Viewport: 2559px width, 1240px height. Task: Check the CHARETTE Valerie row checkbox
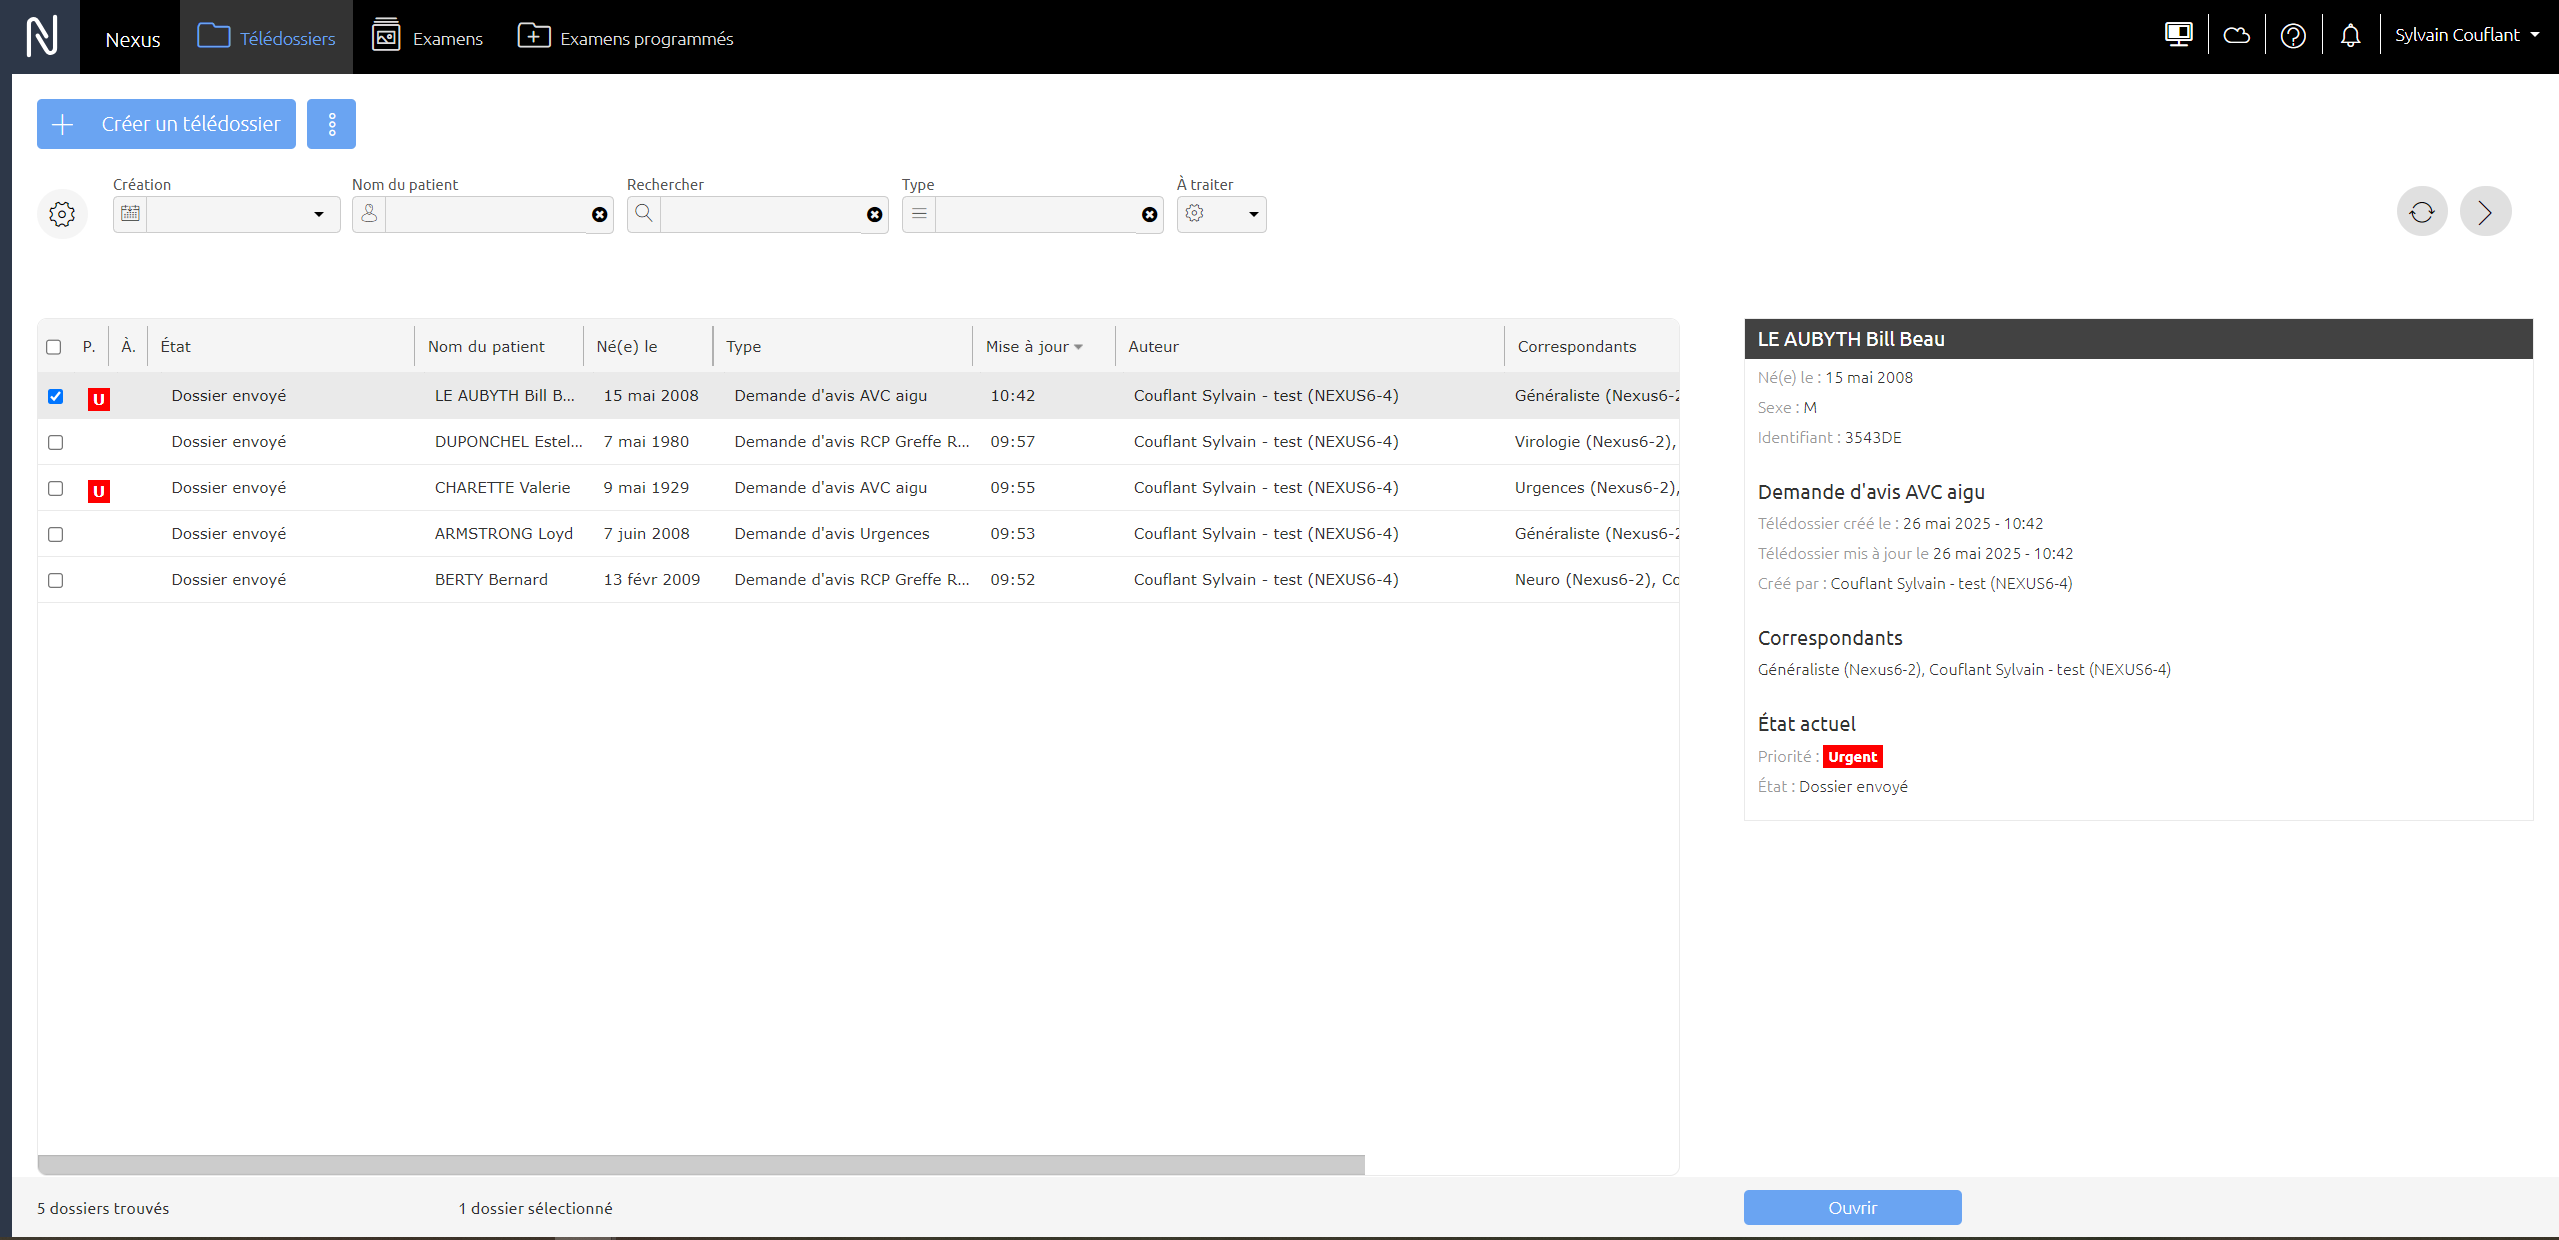[x=55, y=488]
